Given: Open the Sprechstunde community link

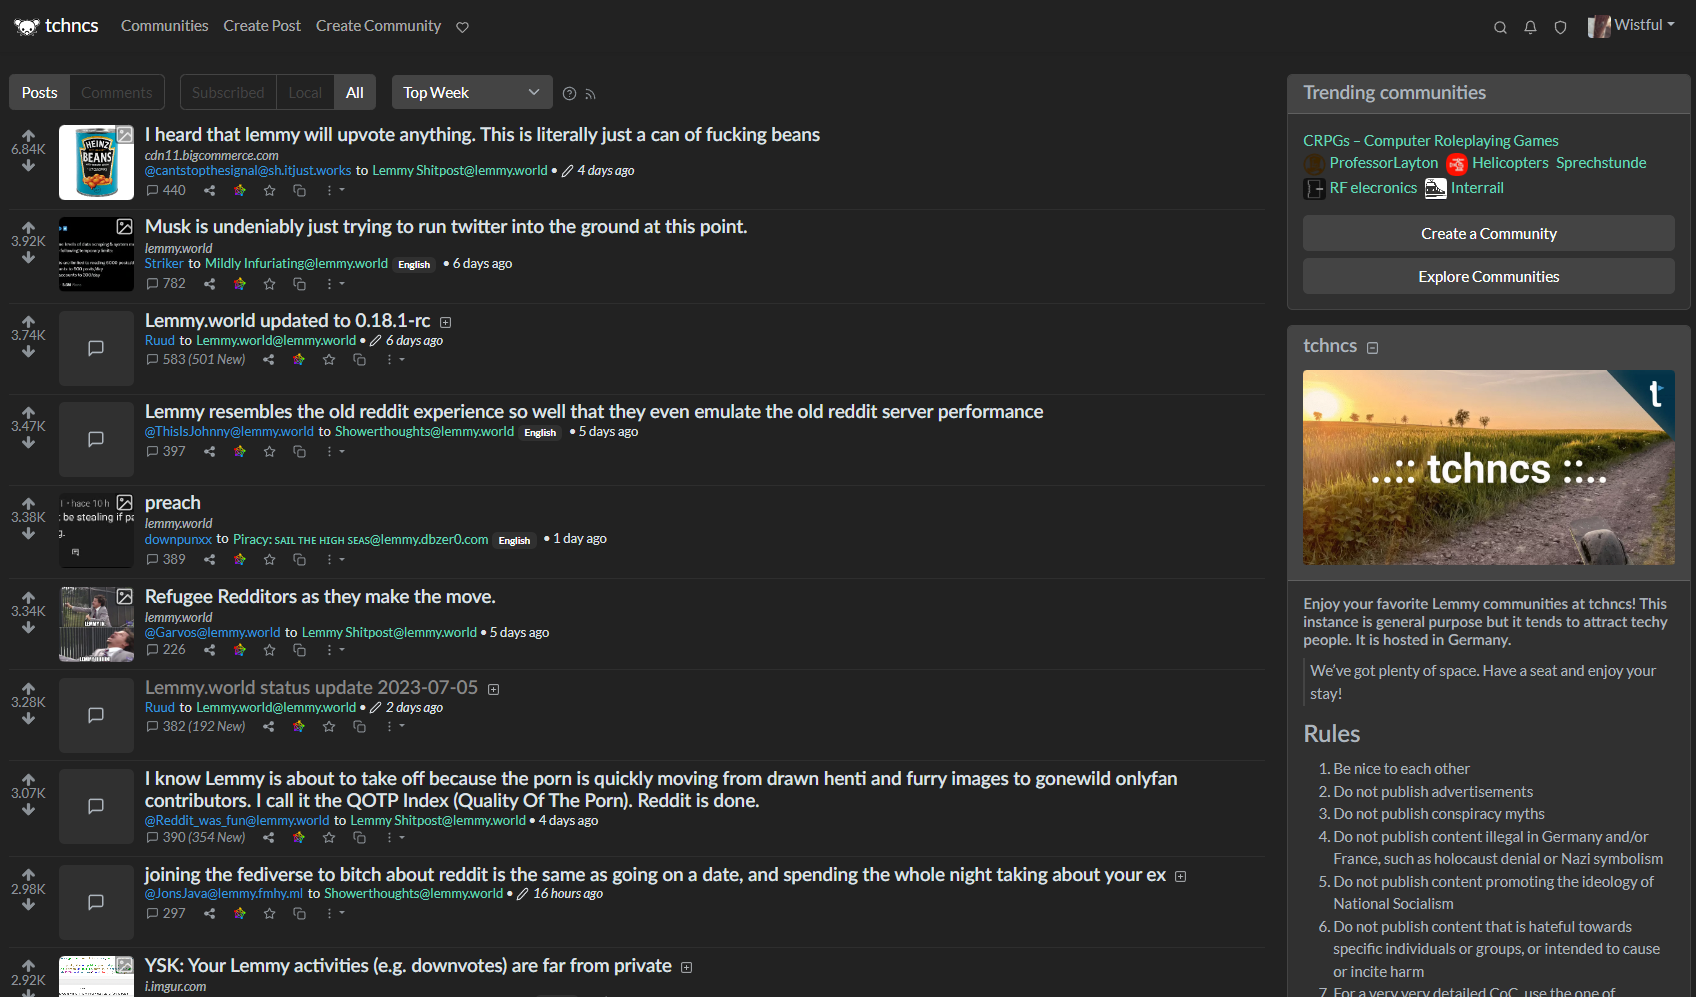Looking at the screenshot, I should [1601, 163].
